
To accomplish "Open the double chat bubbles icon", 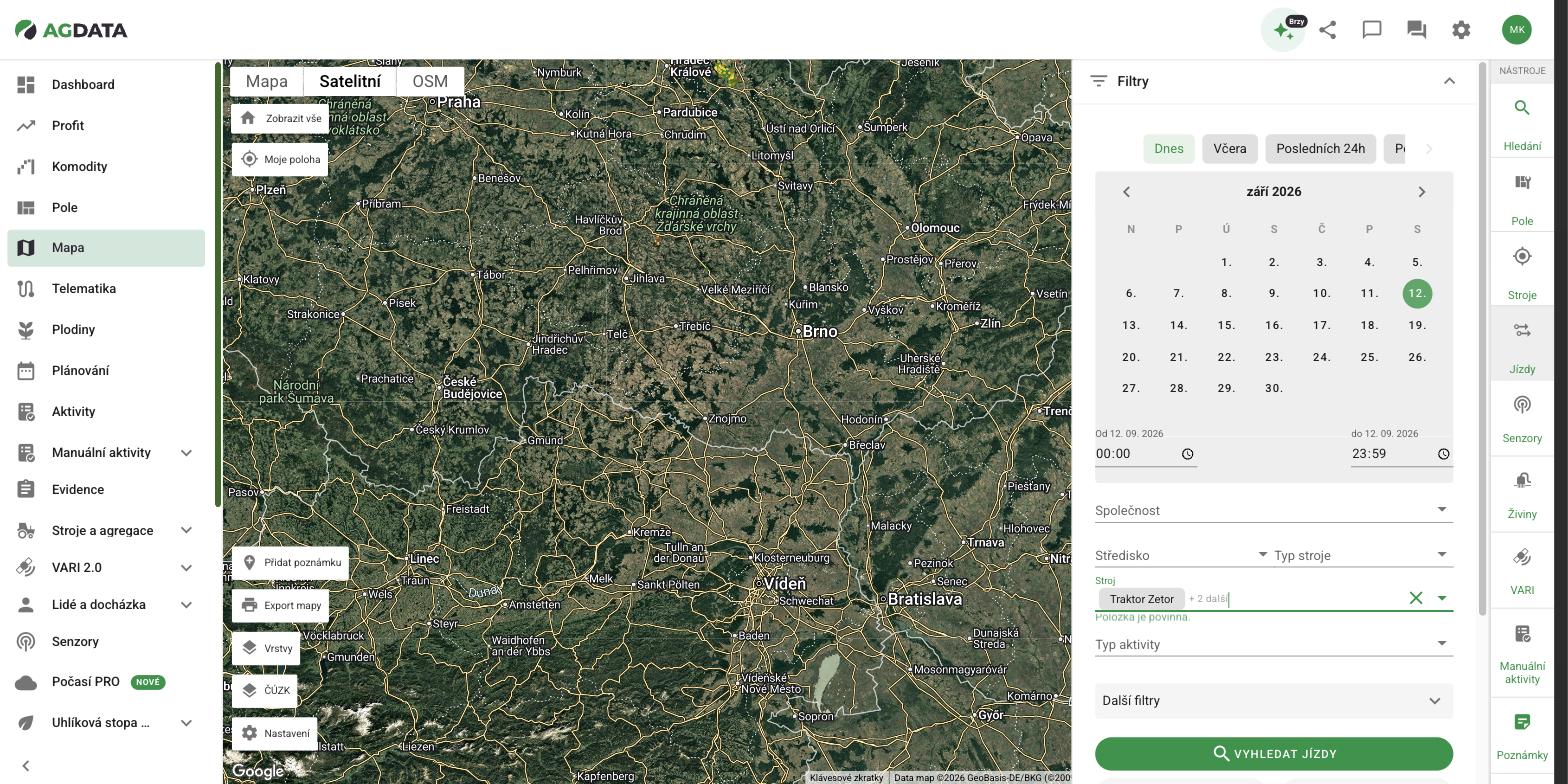I will click(1416, 30).
